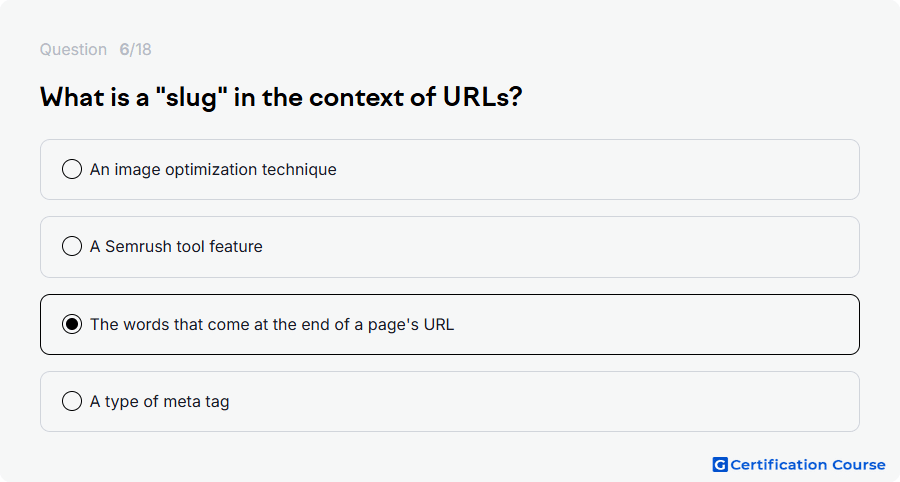Click the selected radio for 'end of a page's URL'
The image size is (900, 482).
[x=72, y=324]
